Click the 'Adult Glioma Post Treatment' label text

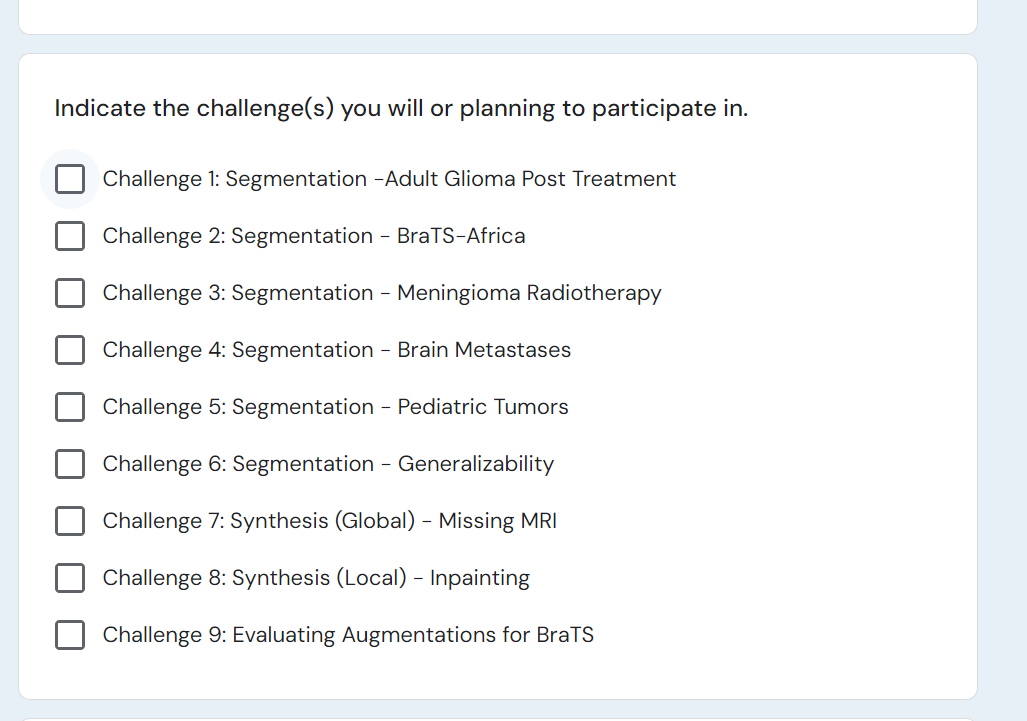coord(530,179)
